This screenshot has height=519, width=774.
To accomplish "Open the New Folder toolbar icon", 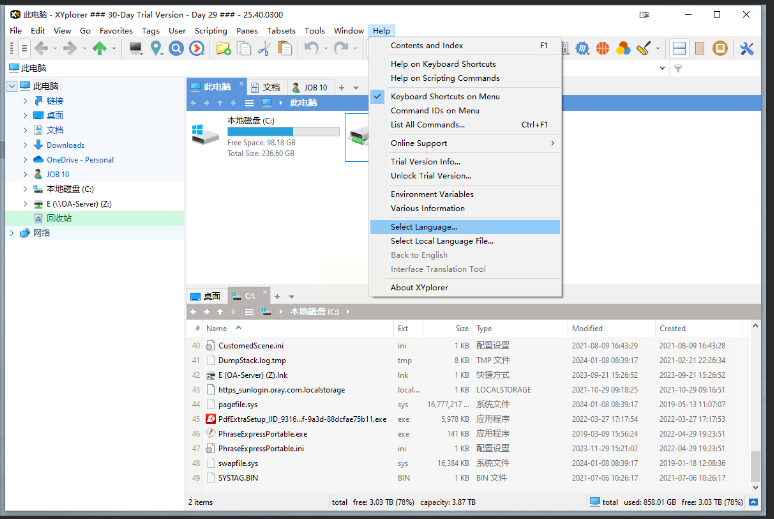I will (x=223, y=48).
